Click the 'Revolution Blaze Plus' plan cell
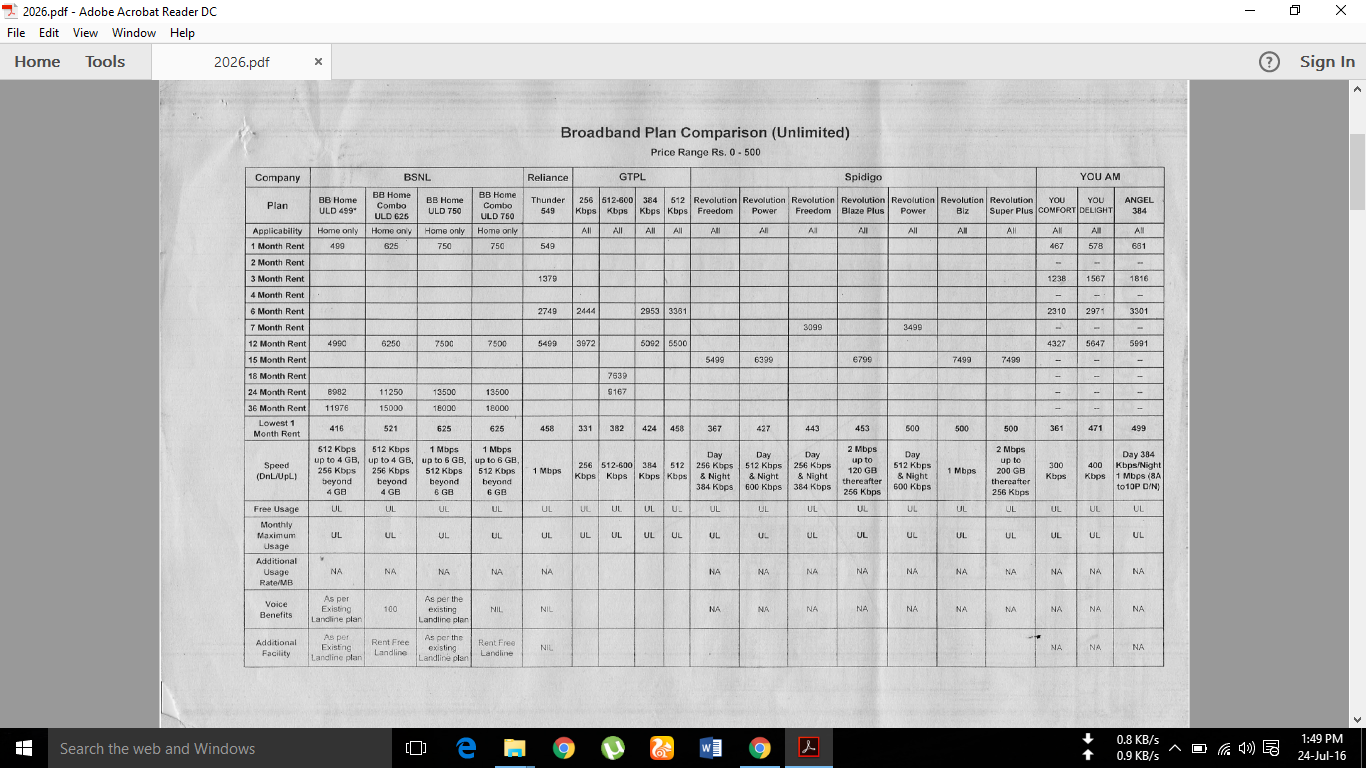This screenshot has width=1366, height=768. click(863, 205)
